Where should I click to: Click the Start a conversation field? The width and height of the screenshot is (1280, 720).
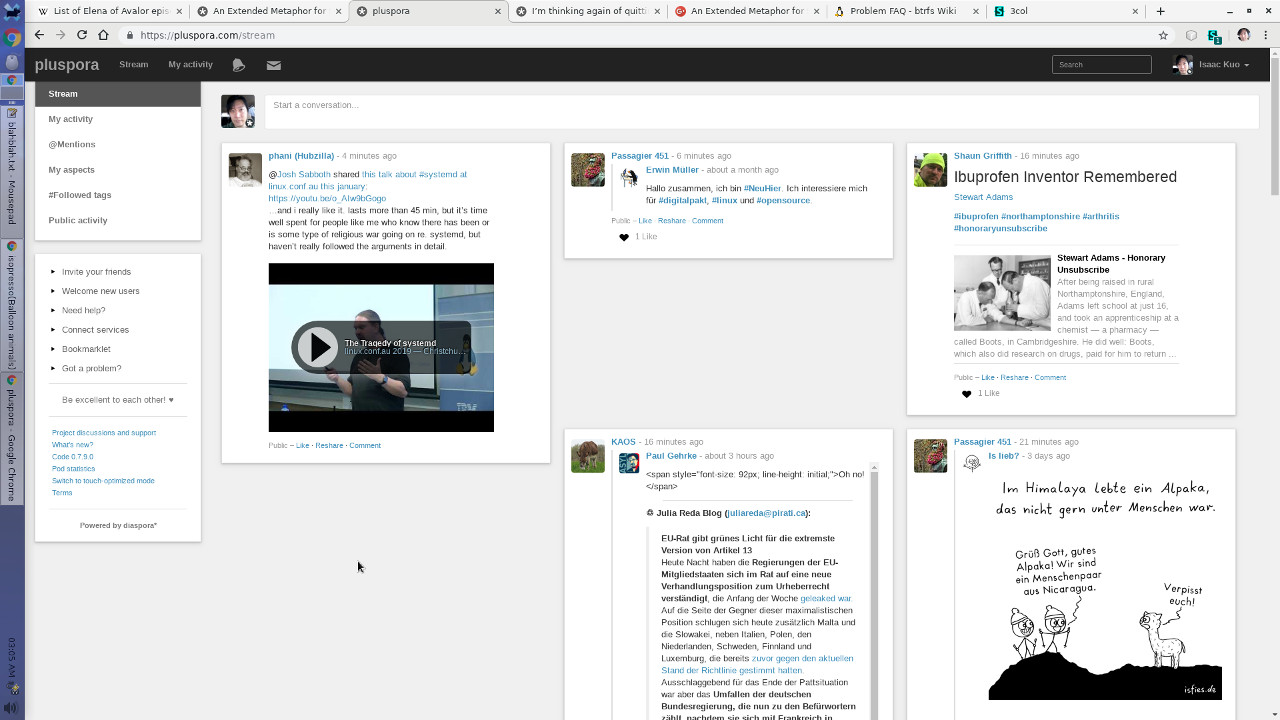click(x=760, y=105)
